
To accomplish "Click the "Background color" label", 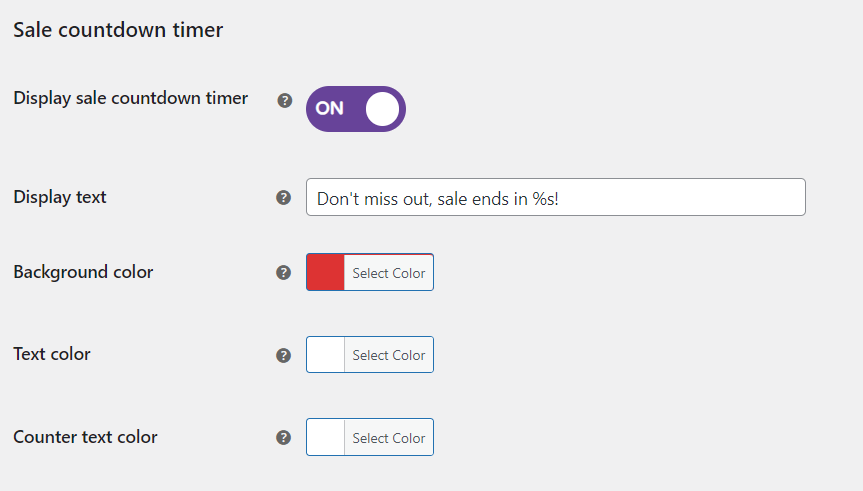I will click(83, 272).
